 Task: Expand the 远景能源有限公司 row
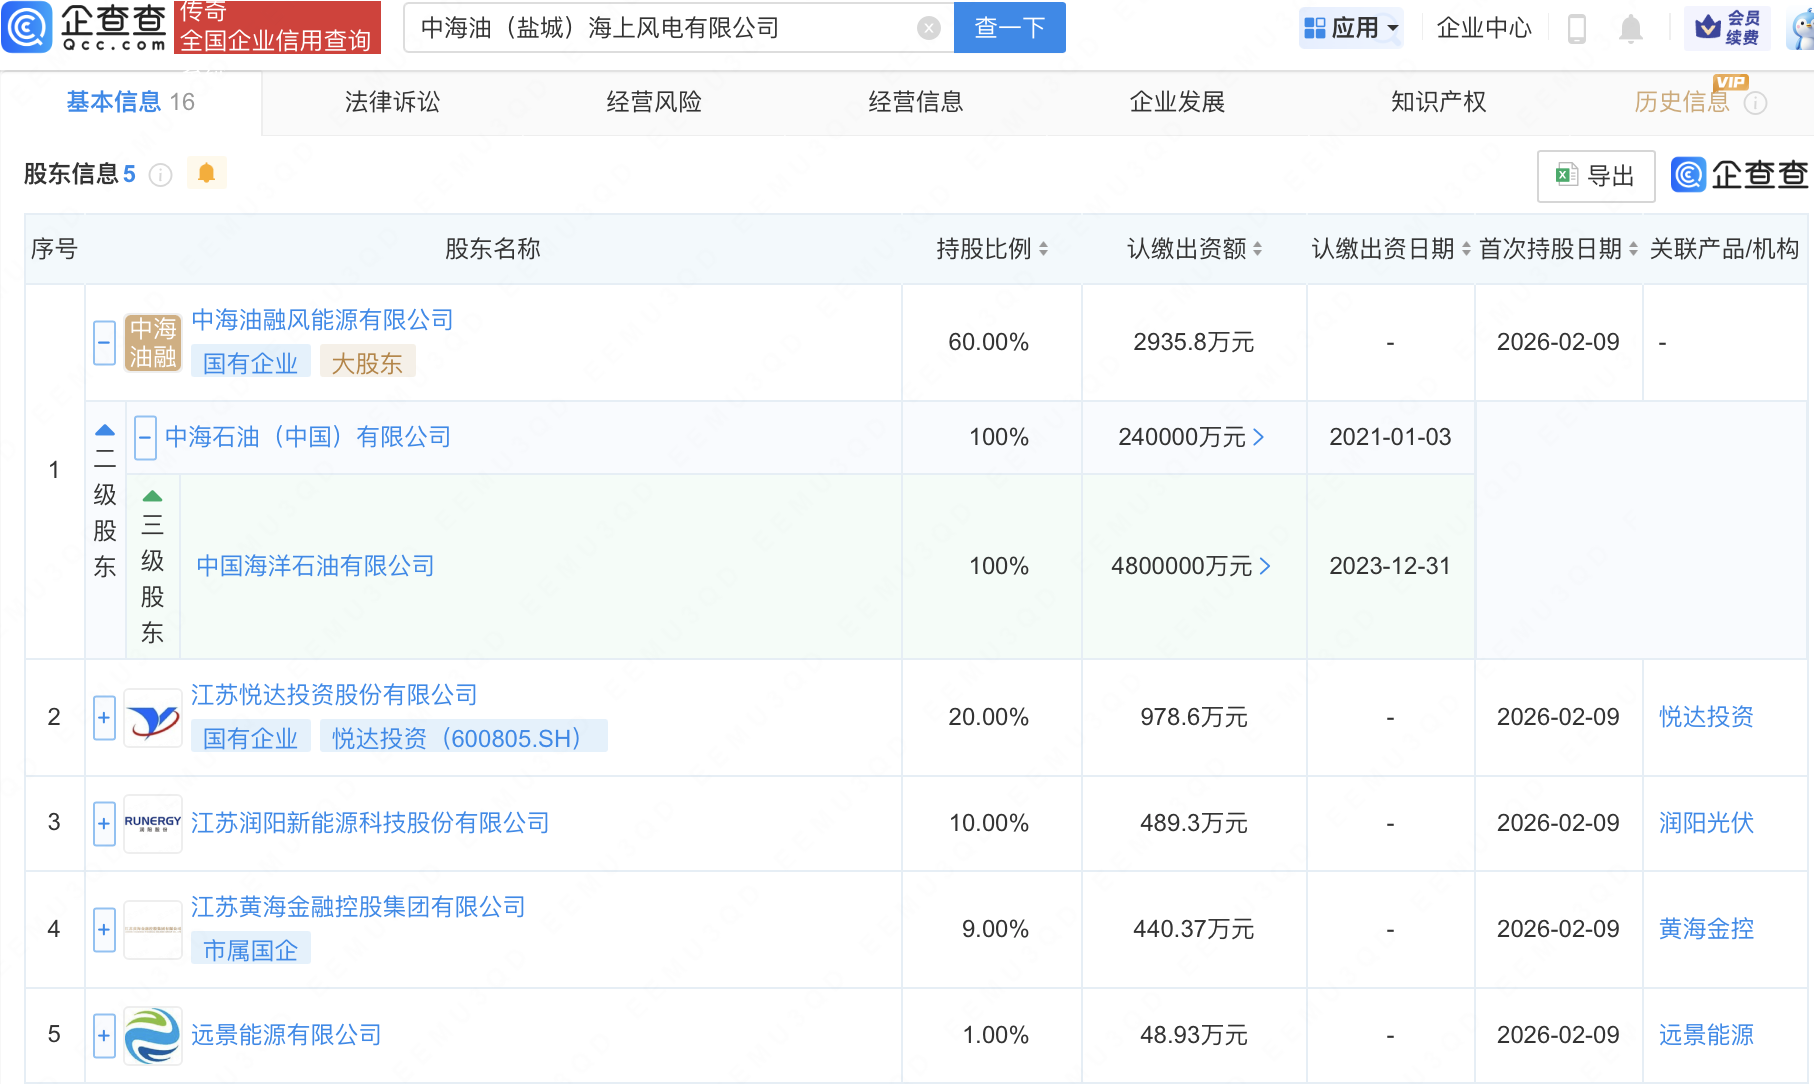[x=104, y=1035]
